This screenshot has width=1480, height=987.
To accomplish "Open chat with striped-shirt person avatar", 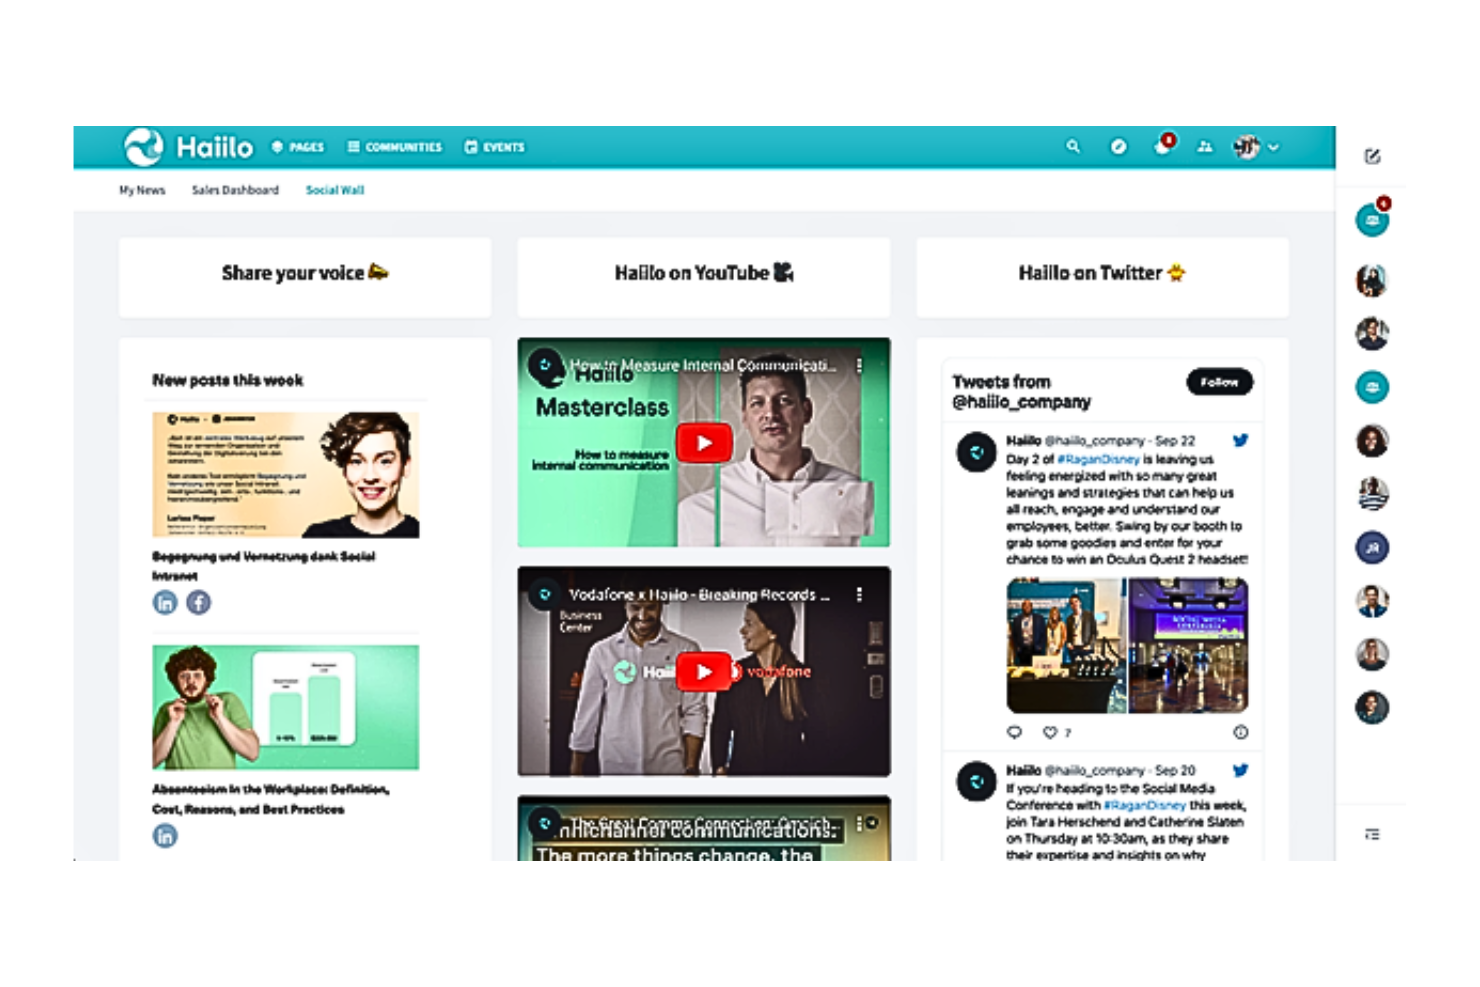I will point(1372,494).
